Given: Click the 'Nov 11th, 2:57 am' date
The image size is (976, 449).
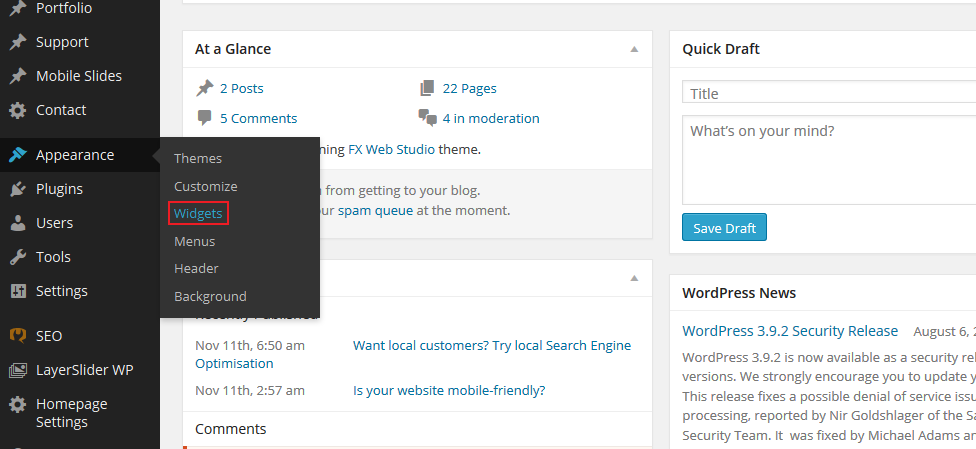Looking at the screenshot, I should (x=250, y=390).
